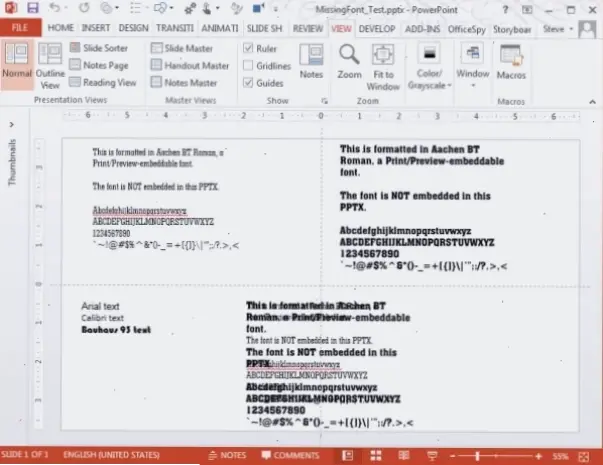This screenshot has height=465, width=603.
Task: Switch to the INSERT tab
Action: click(x=96, y=28)
